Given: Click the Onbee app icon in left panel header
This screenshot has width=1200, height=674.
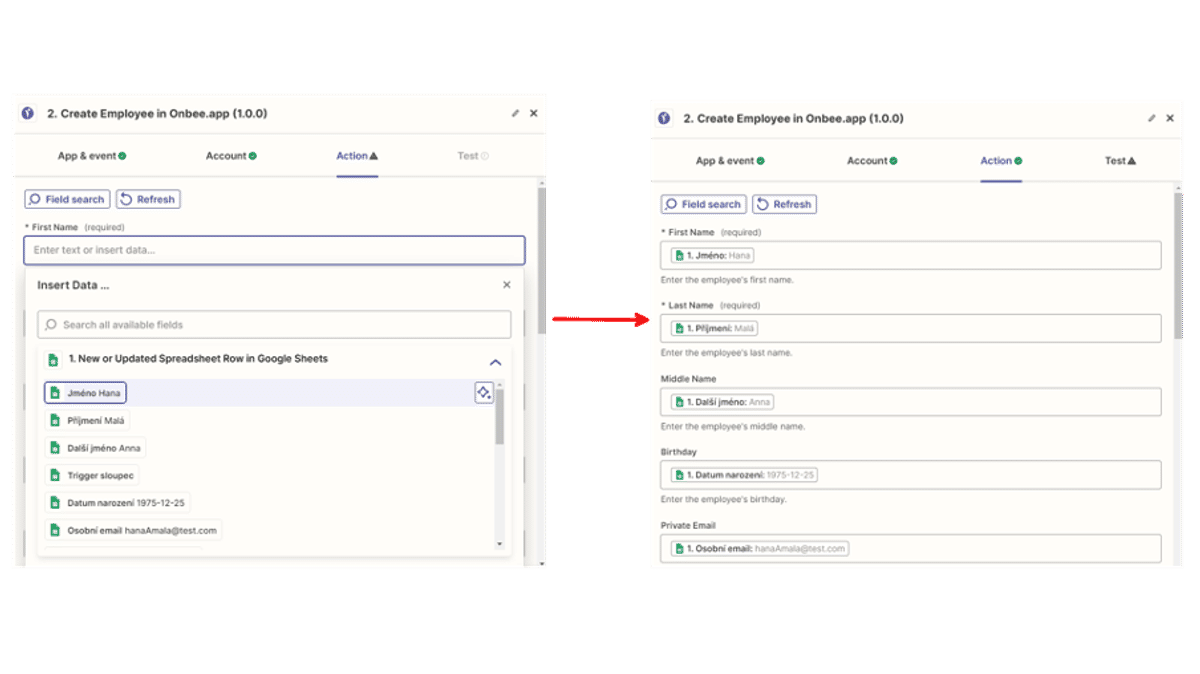Looking at the screenshot, I should click(x=28, y=114).
